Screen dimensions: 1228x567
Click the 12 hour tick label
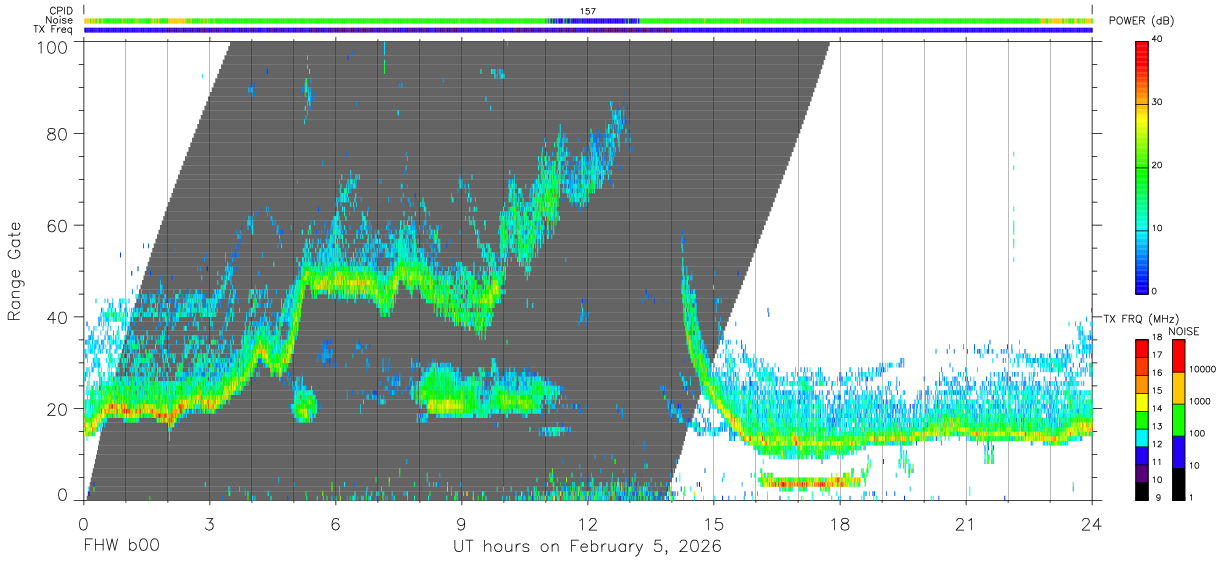click(588, 524)
